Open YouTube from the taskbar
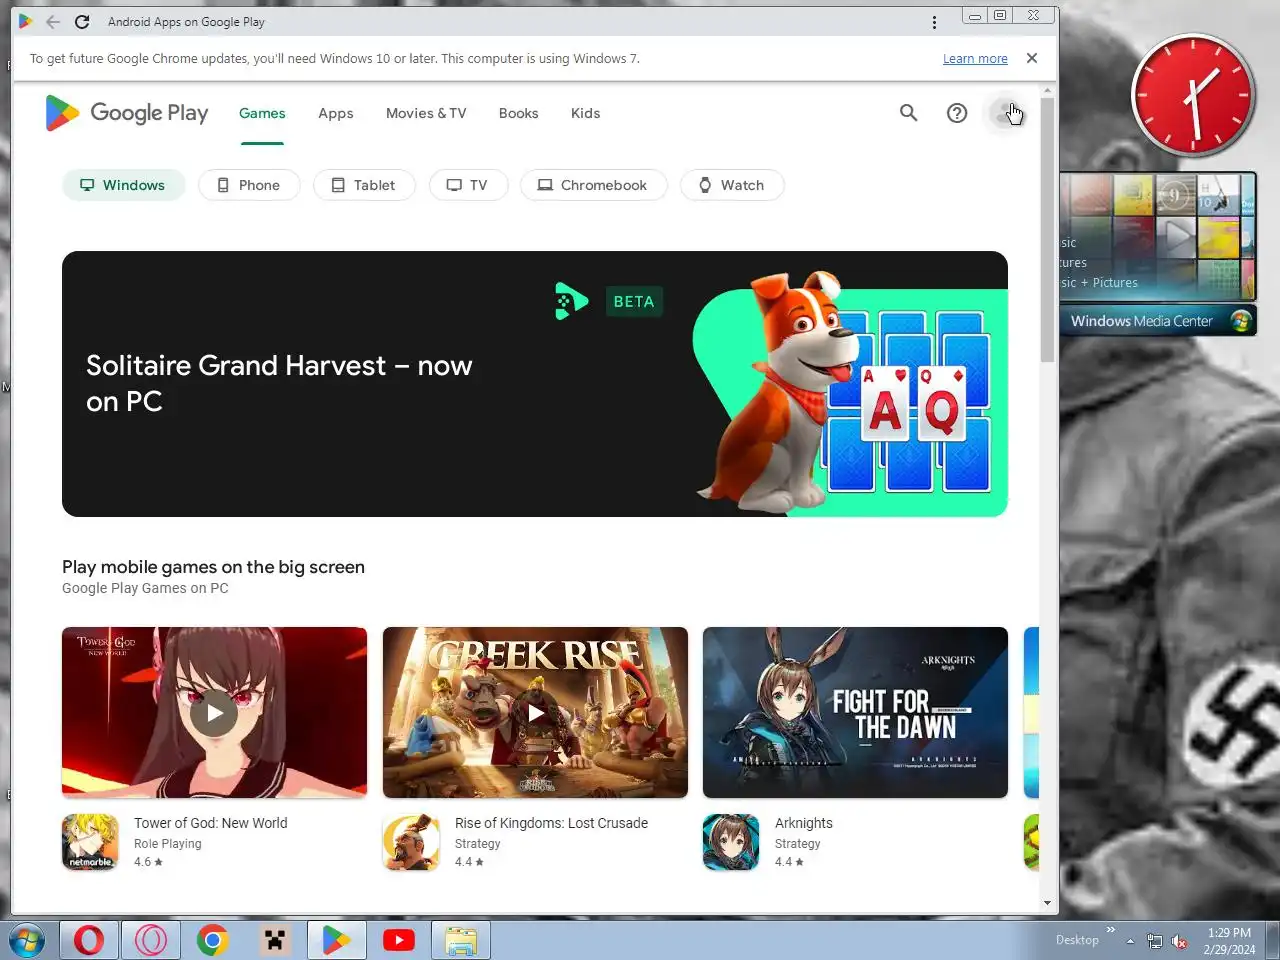This screenshot has width=1280, height=960. coord(399,941)
